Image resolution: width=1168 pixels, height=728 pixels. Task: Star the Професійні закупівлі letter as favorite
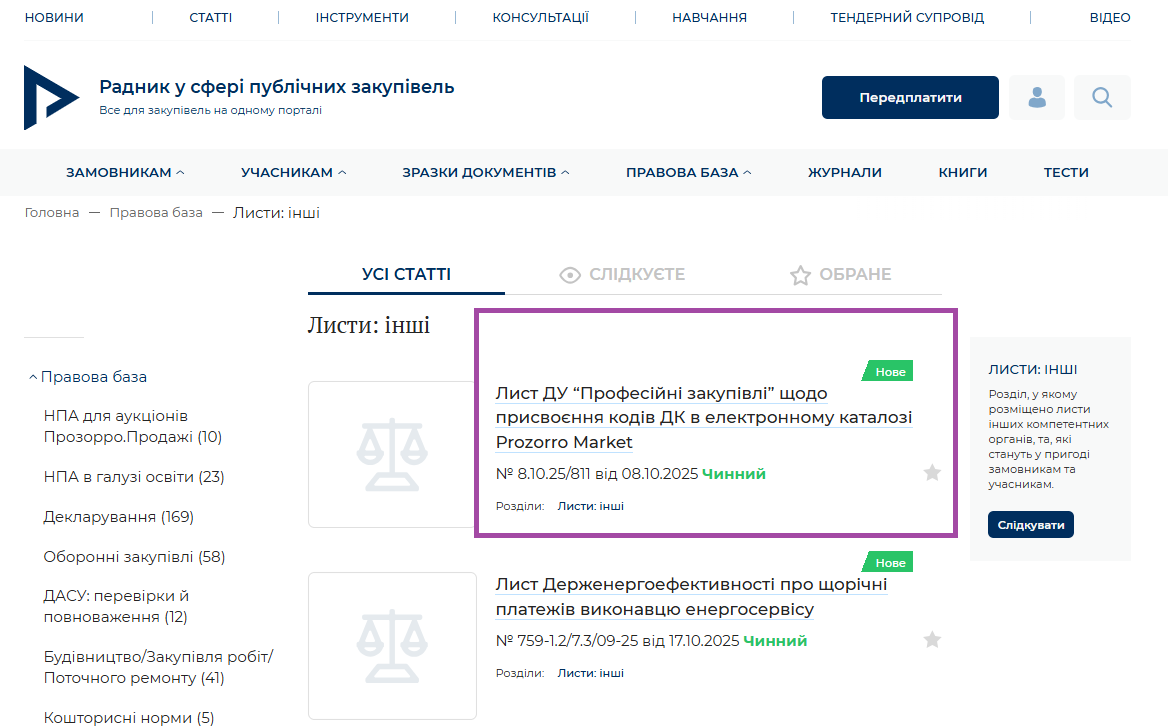(x=932, y=473)
